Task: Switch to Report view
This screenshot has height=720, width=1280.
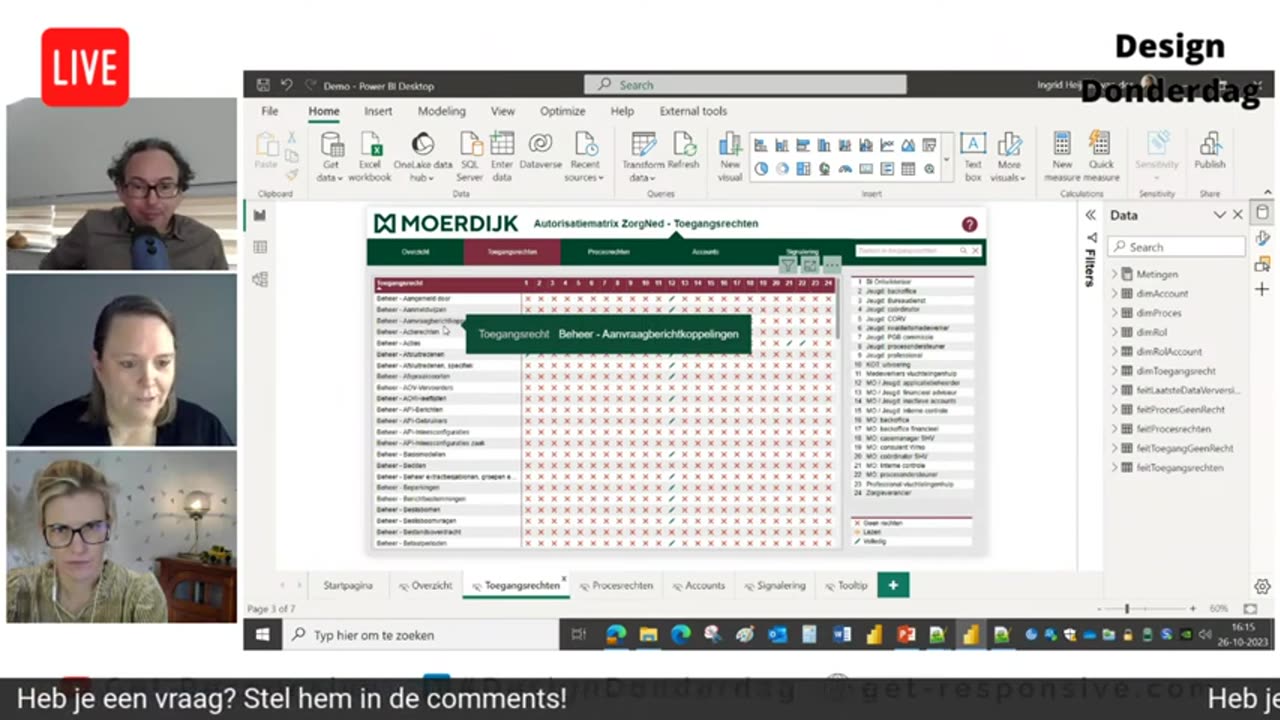Action: pos(260,215)
